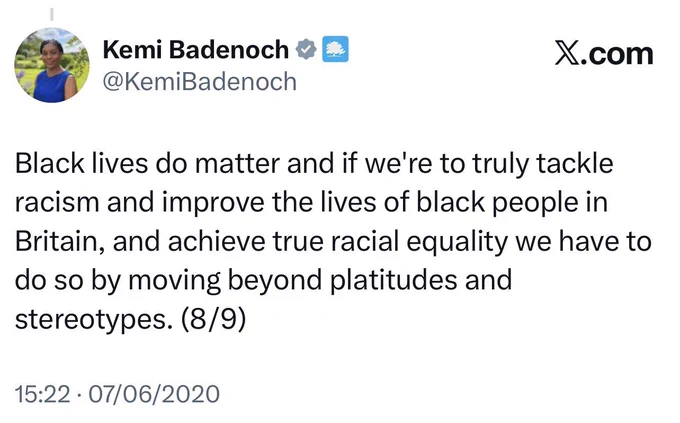Click the 07/06/2020 post date
Screen dimensions: 680x423
click(154, 394)
